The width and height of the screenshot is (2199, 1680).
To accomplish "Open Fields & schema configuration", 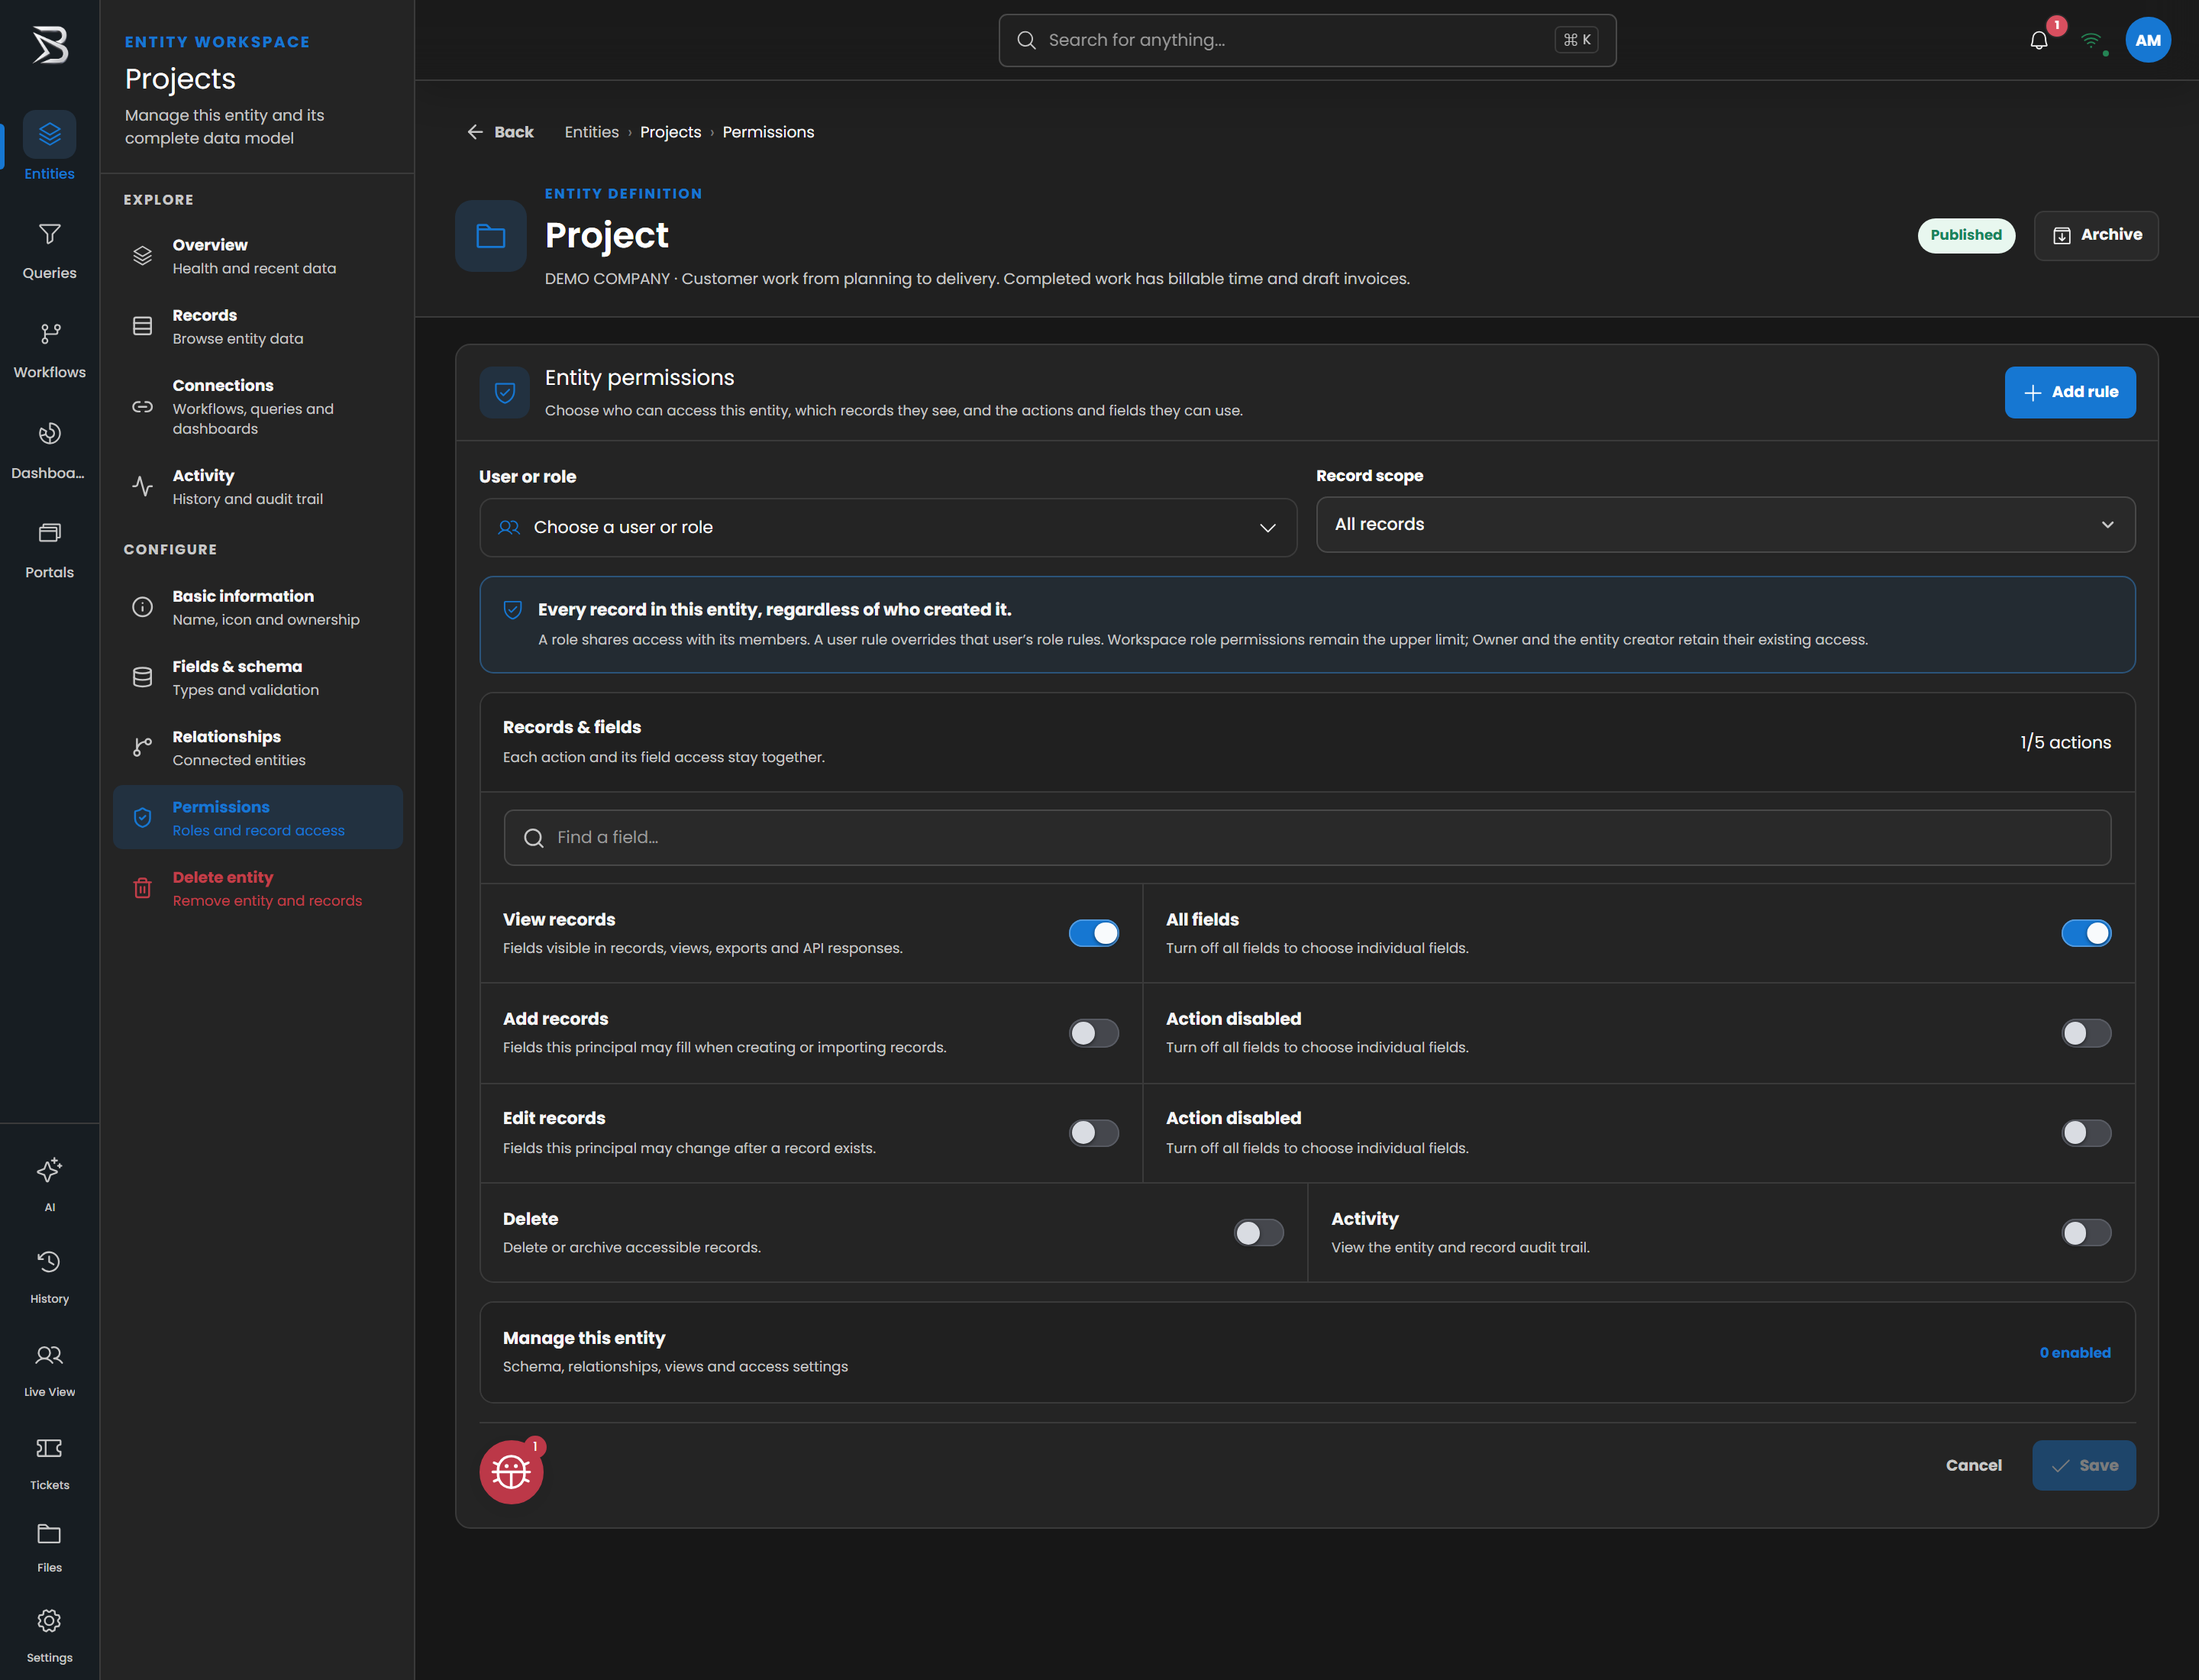I will (258, 678).
